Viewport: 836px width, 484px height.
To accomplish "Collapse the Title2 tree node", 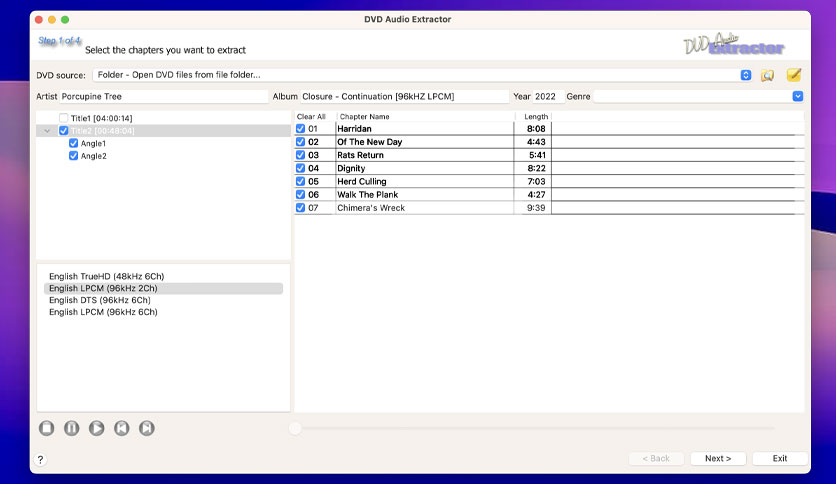I will click(47, 131).
